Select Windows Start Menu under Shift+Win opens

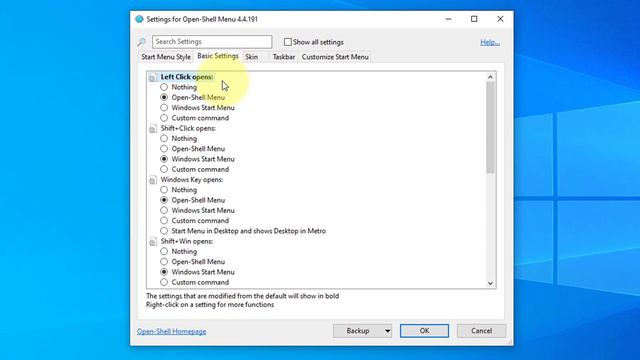tap(164, 272)
